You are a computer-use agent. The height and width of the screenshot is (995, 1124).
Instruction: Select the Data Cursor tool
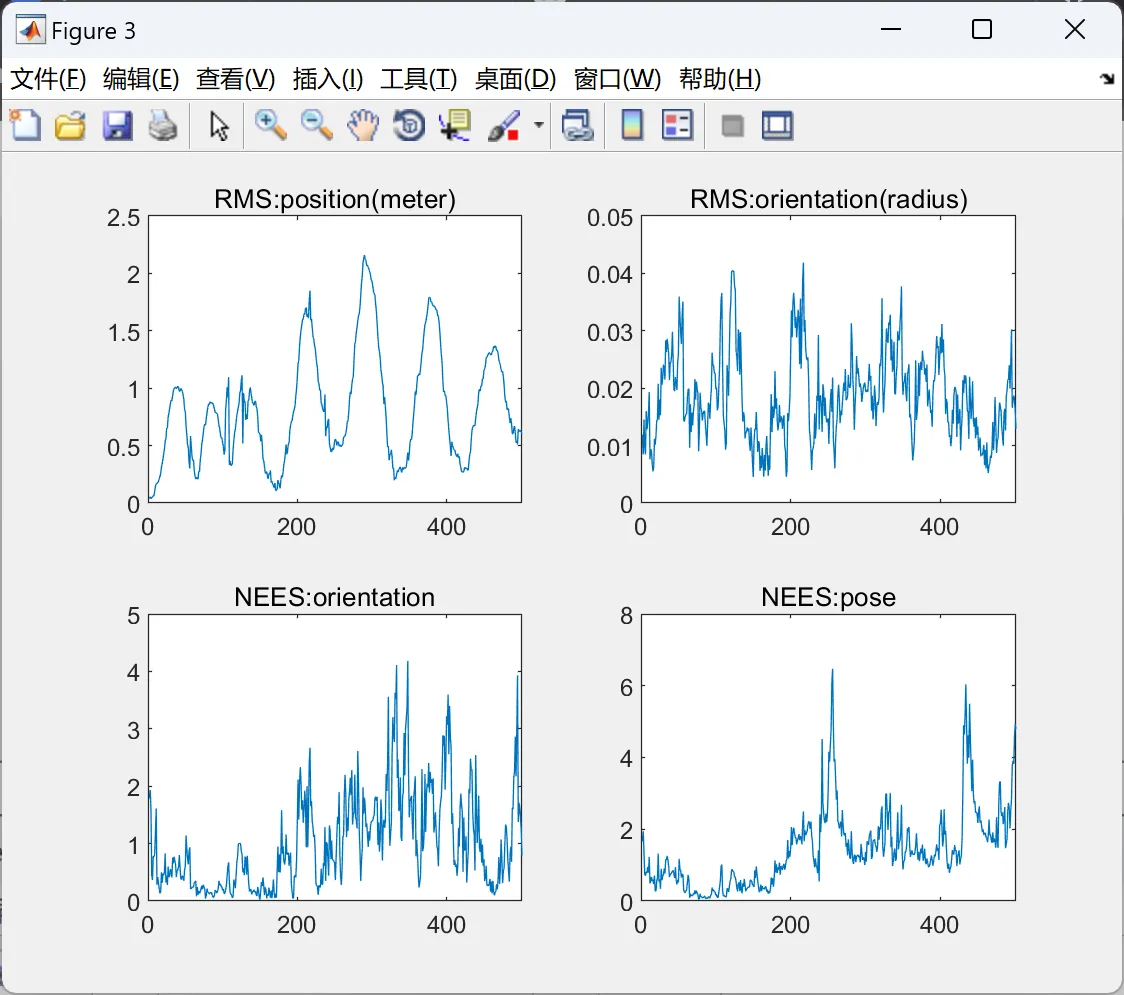pos(455,125)
